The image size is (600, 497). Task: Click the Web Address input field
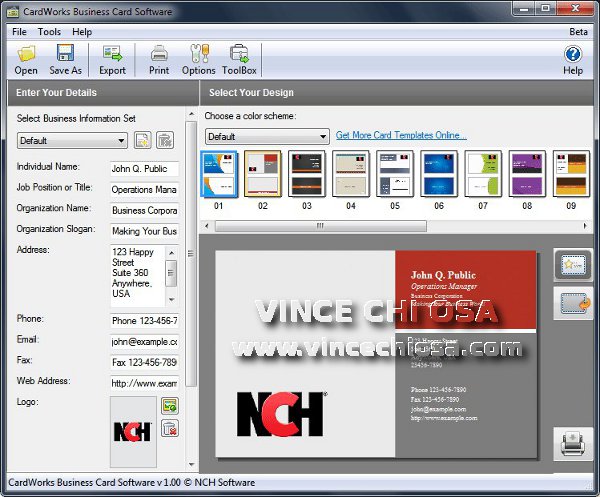click(144, 383)
